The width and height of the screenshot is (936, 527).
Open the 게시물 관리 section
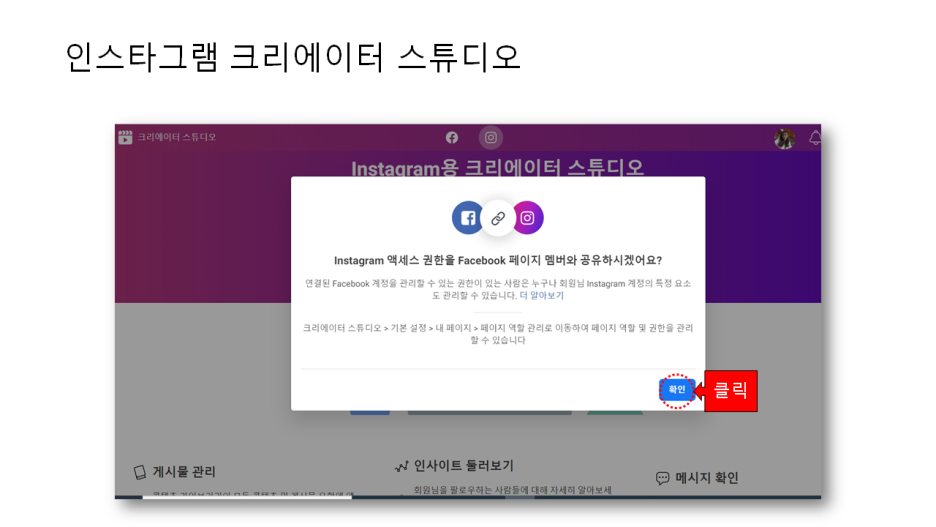tap(184, 471)
